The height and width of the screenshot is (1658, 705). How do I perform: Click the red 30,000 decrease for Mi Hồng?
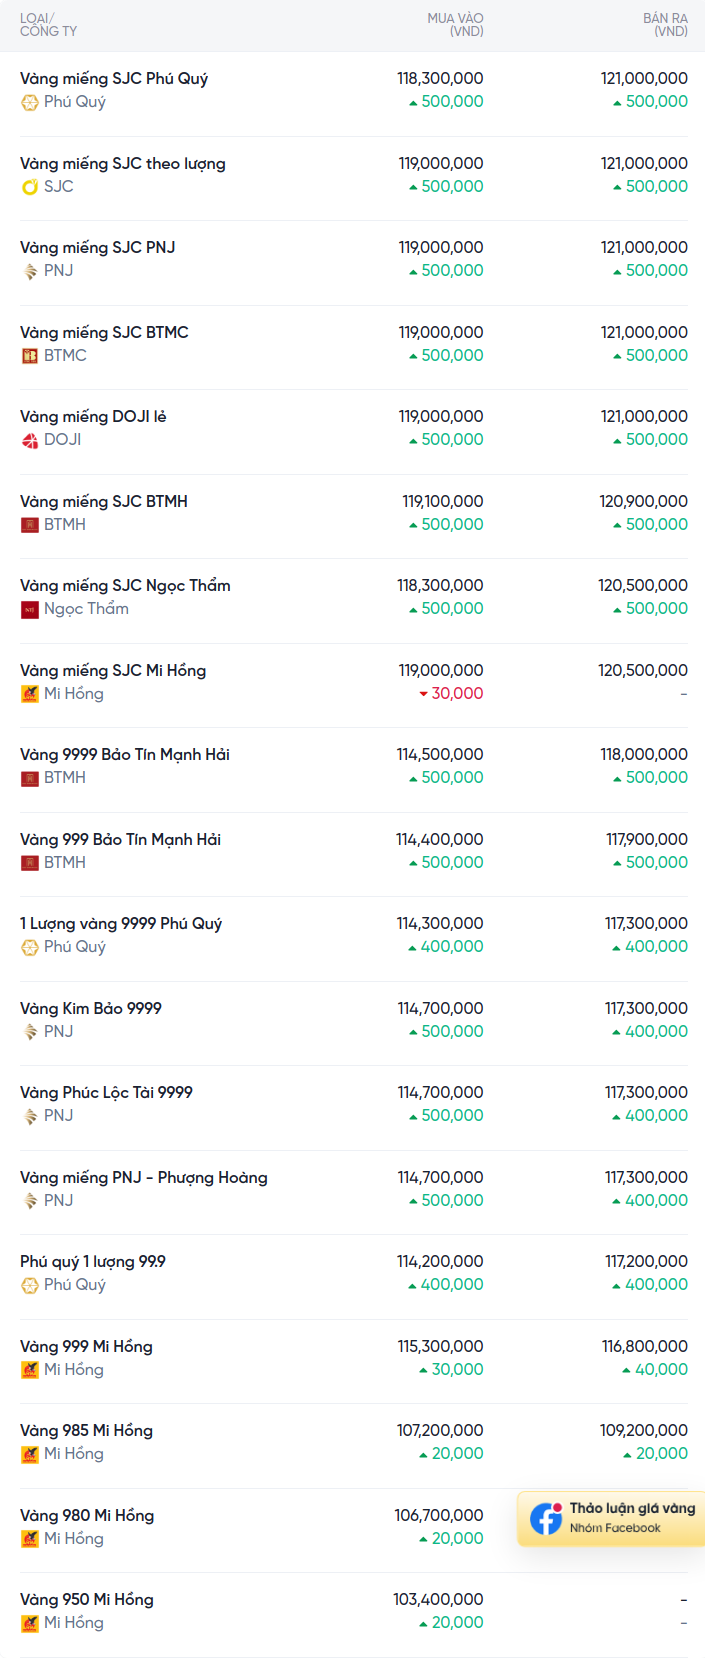point(456,694)
